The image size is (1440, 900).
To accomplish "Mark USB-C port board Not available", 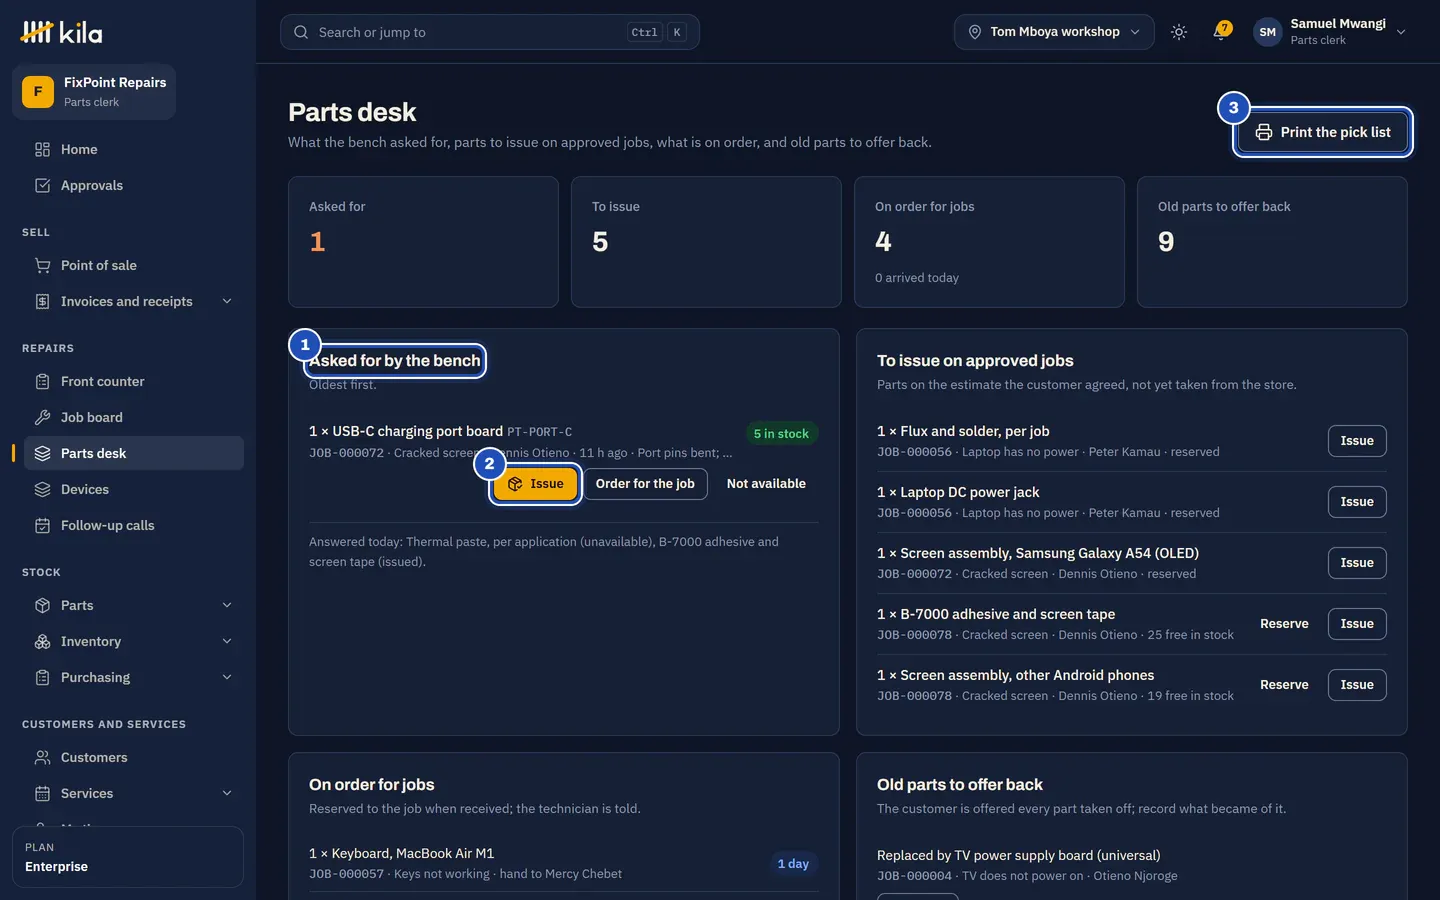I will 766,484.
